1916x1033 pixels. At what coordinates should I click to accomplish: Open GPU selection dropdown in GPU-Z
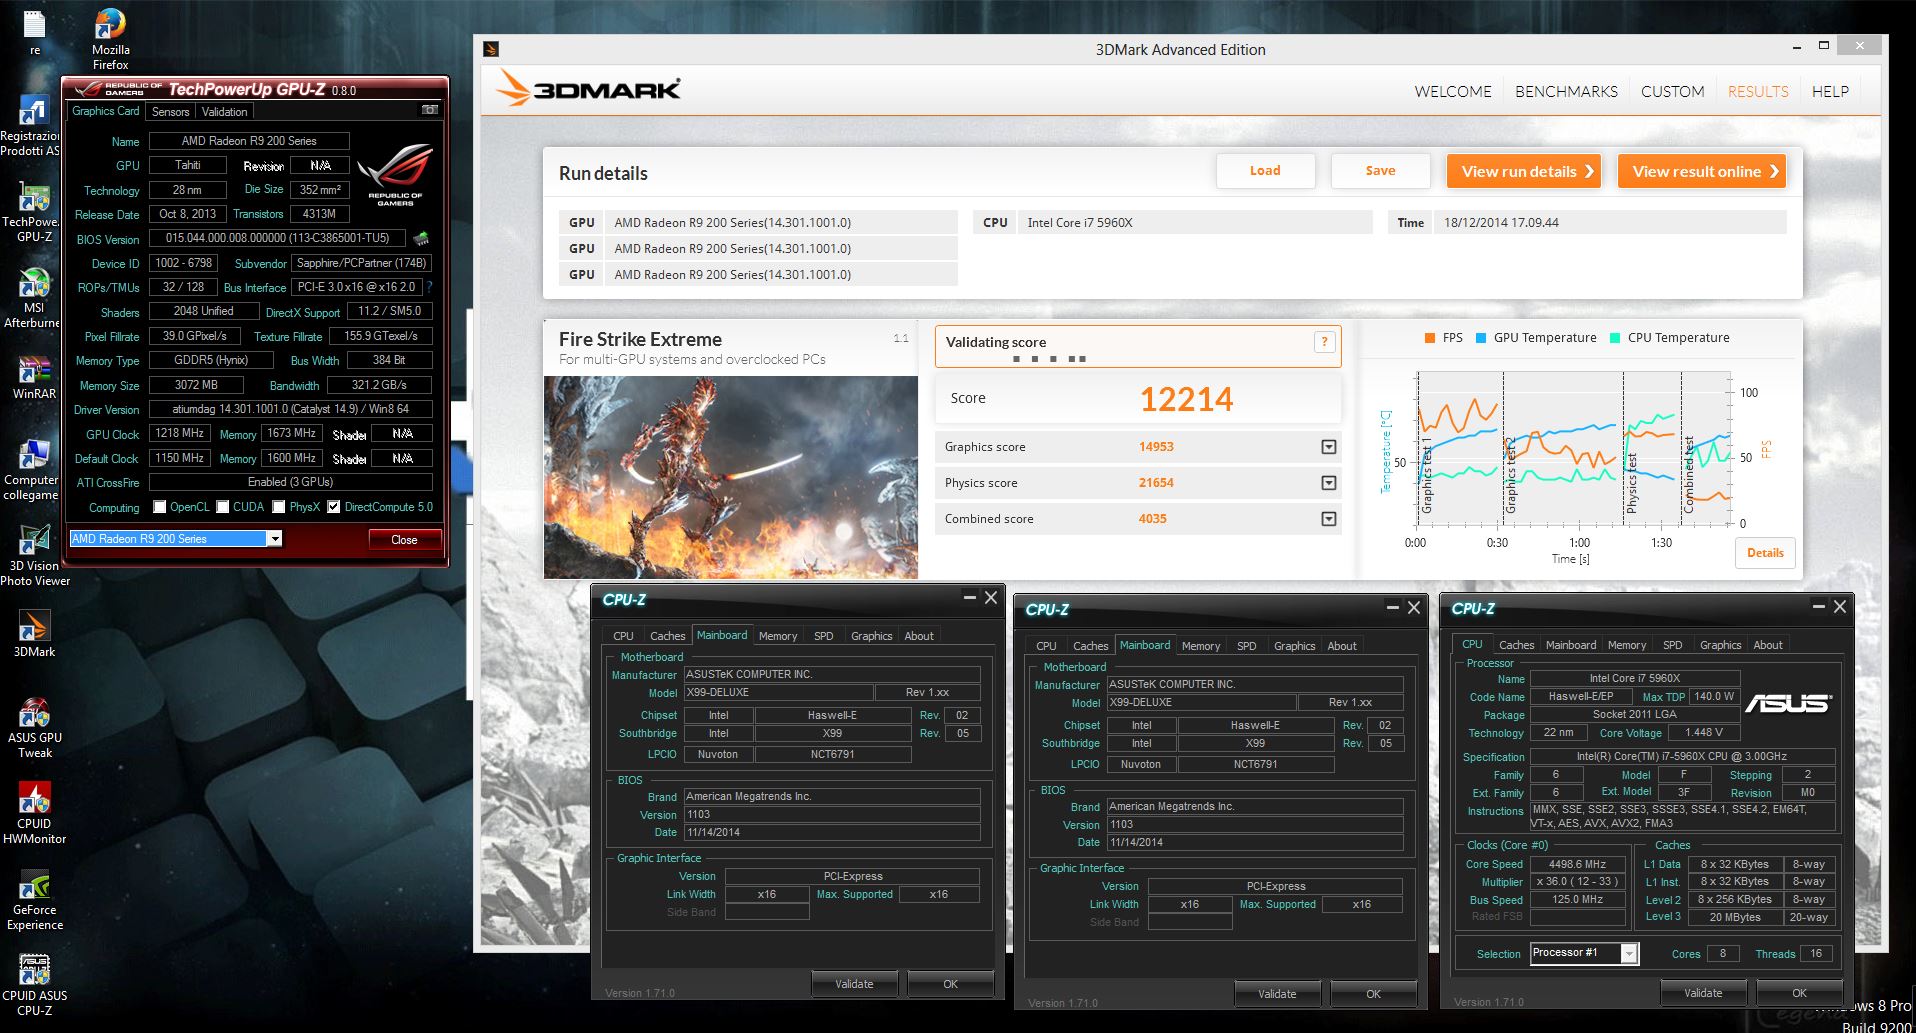pos(274,539)
